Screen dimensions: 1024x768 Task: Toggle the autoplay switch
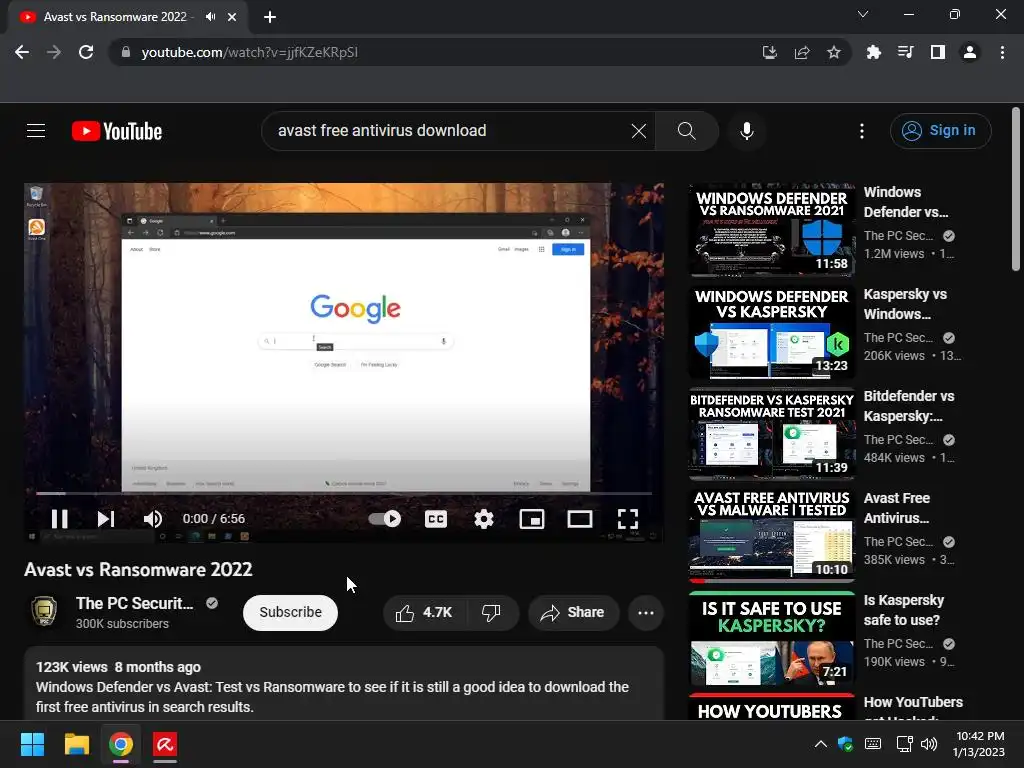385,519
